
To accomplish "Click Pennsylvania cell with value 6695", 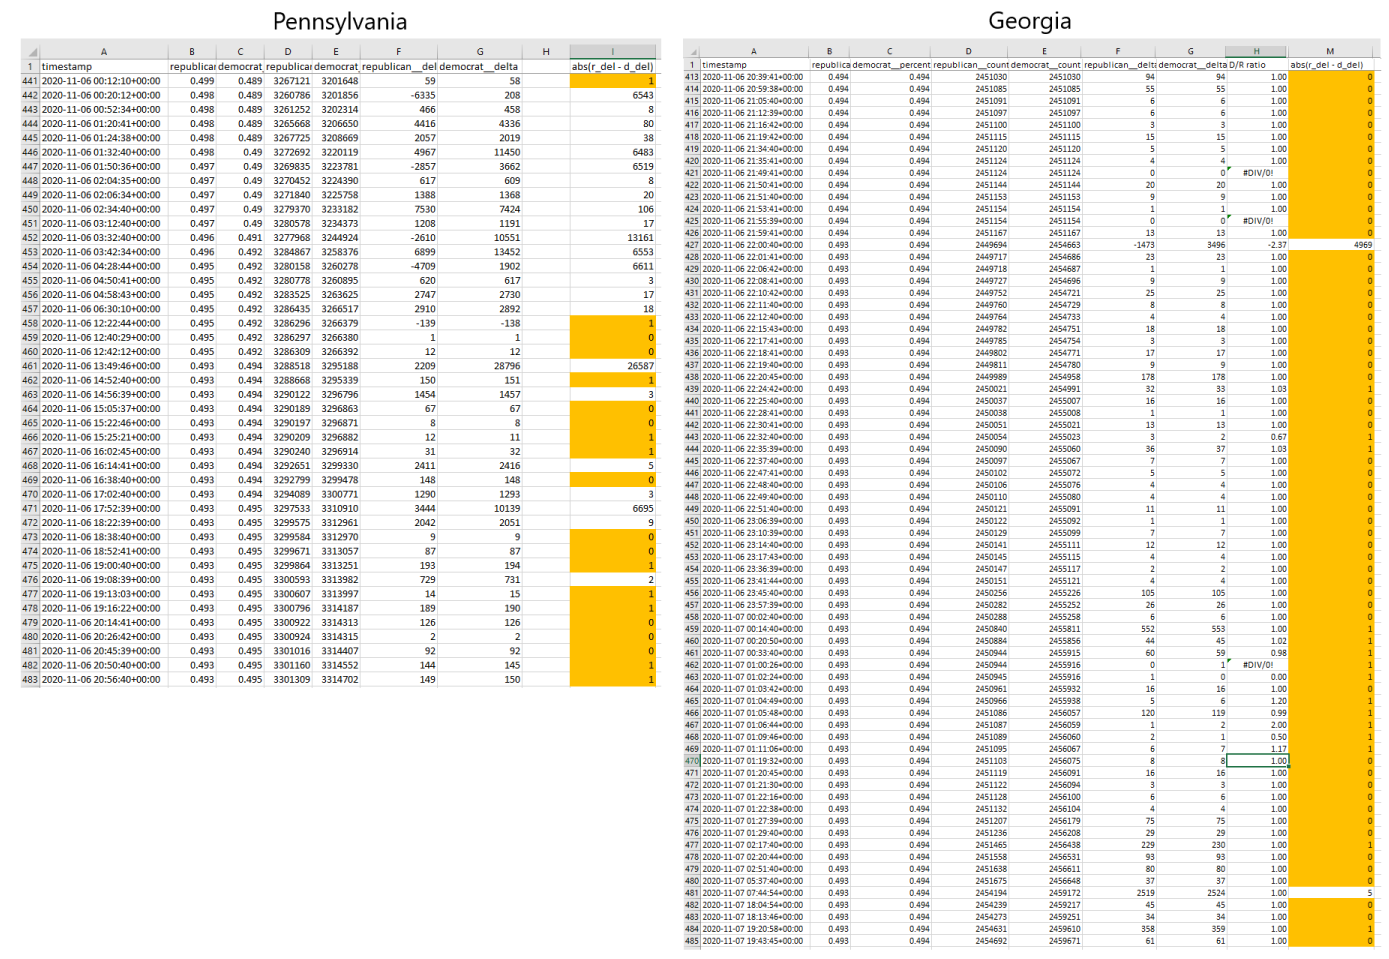I will (613, 509).
